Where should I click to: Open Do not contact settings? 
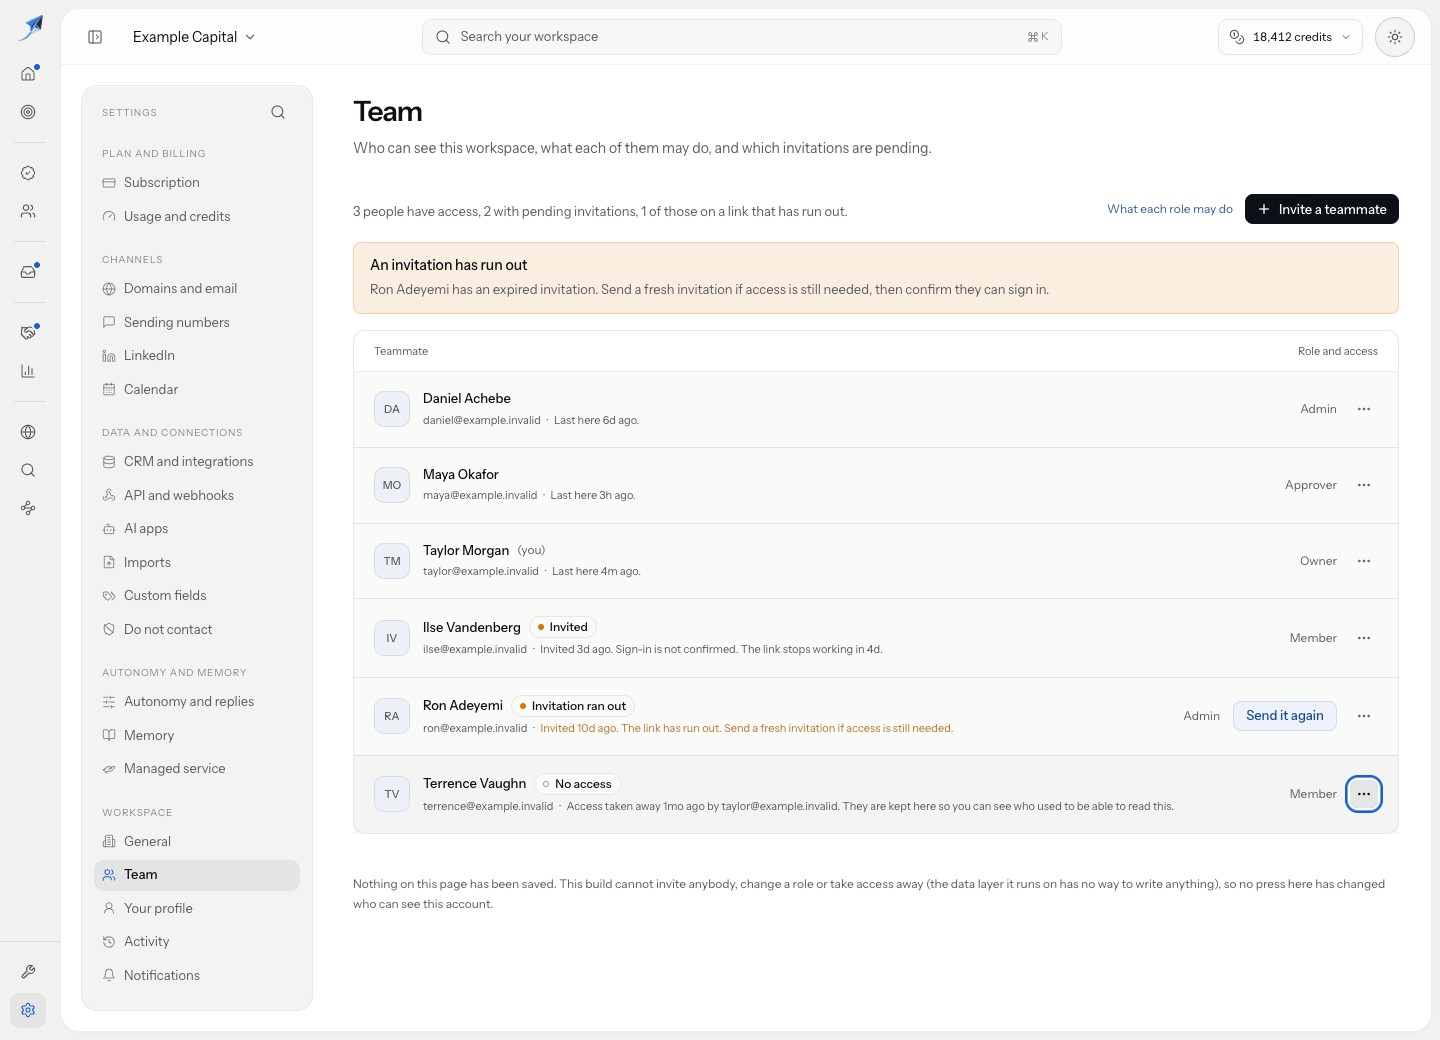197,629
